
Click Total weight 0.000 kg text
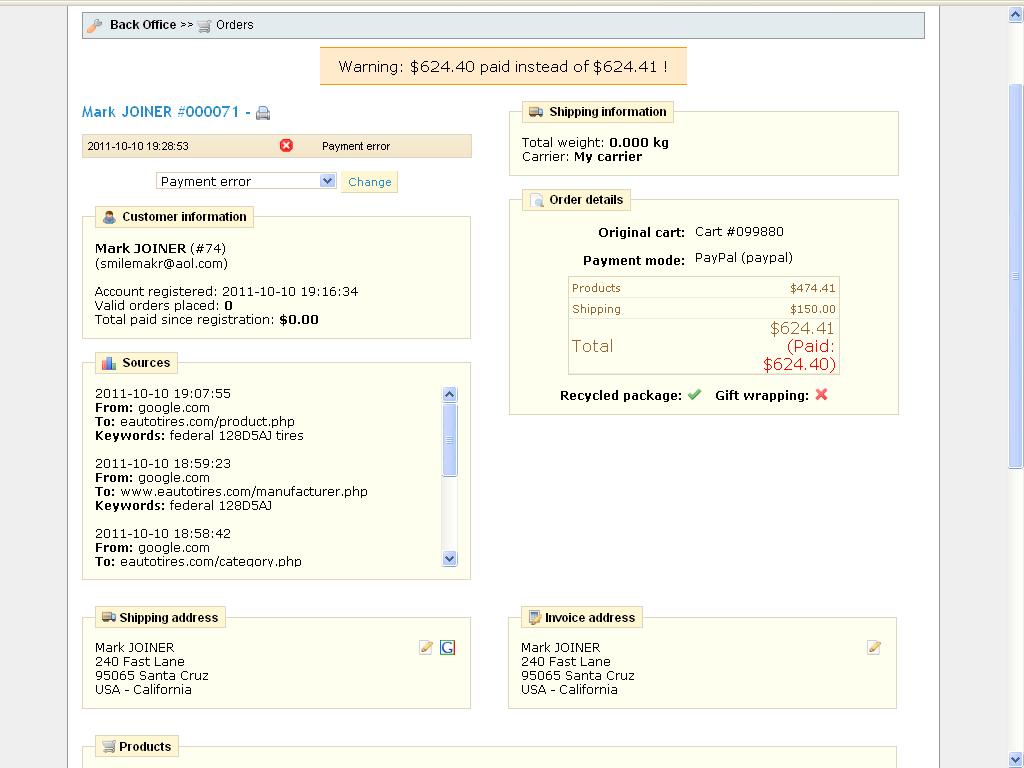[595, 142]
